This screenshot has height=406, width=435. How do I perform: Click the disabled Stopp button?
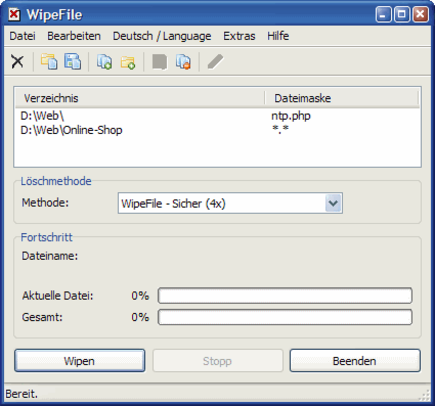217,361
